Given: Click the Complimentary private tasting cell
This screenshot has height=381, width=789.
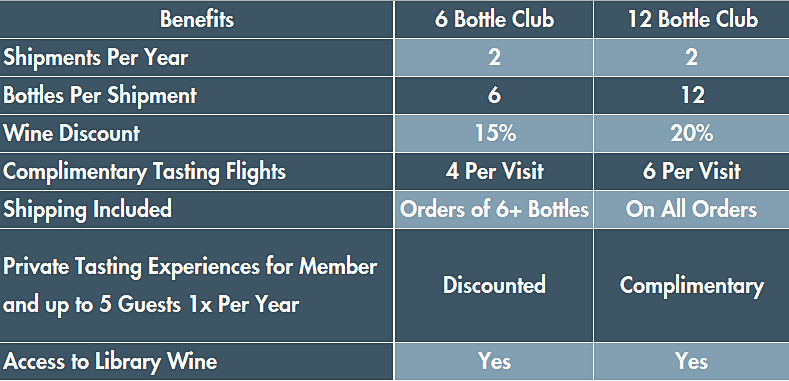Looking at the screenshot, I should (692, 285).
